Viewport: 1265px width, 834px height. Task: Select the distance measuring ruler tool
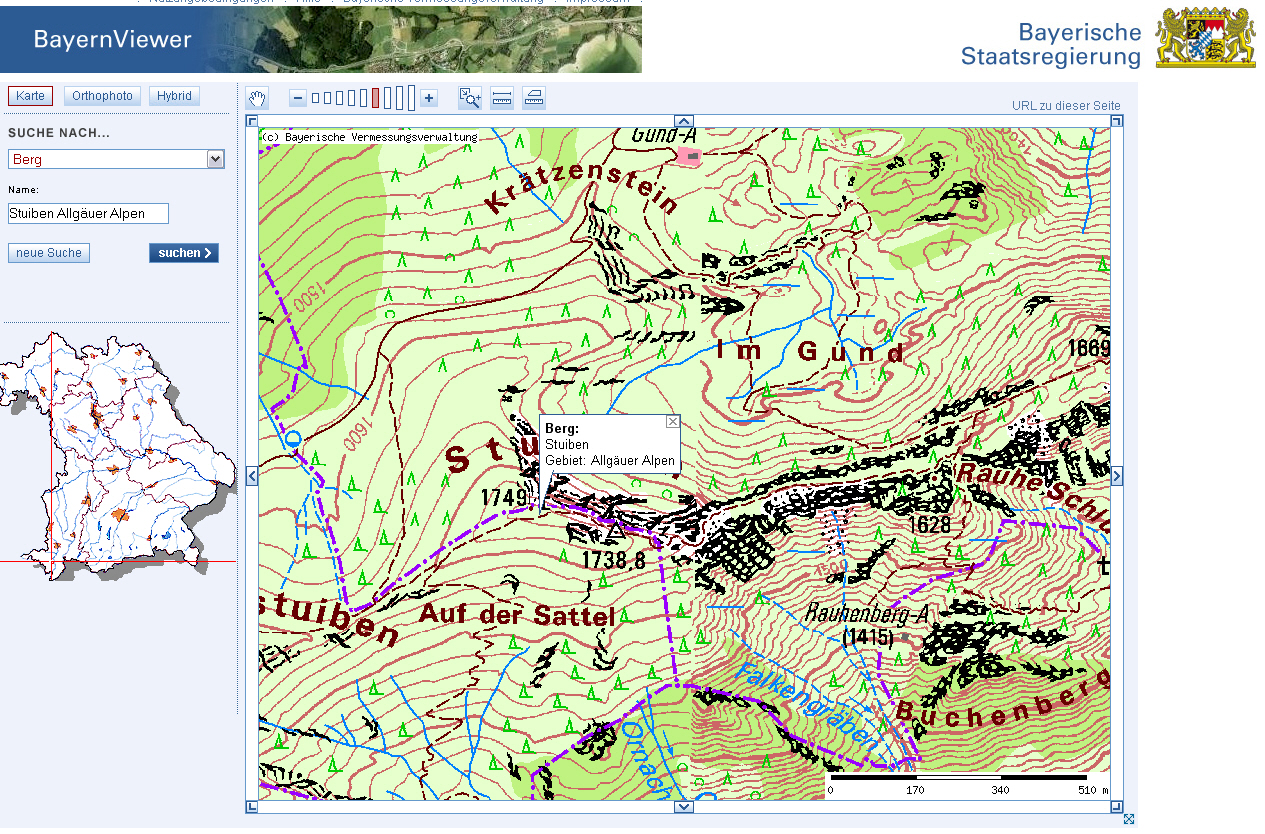pyautogui.click(x=502, y=98)
